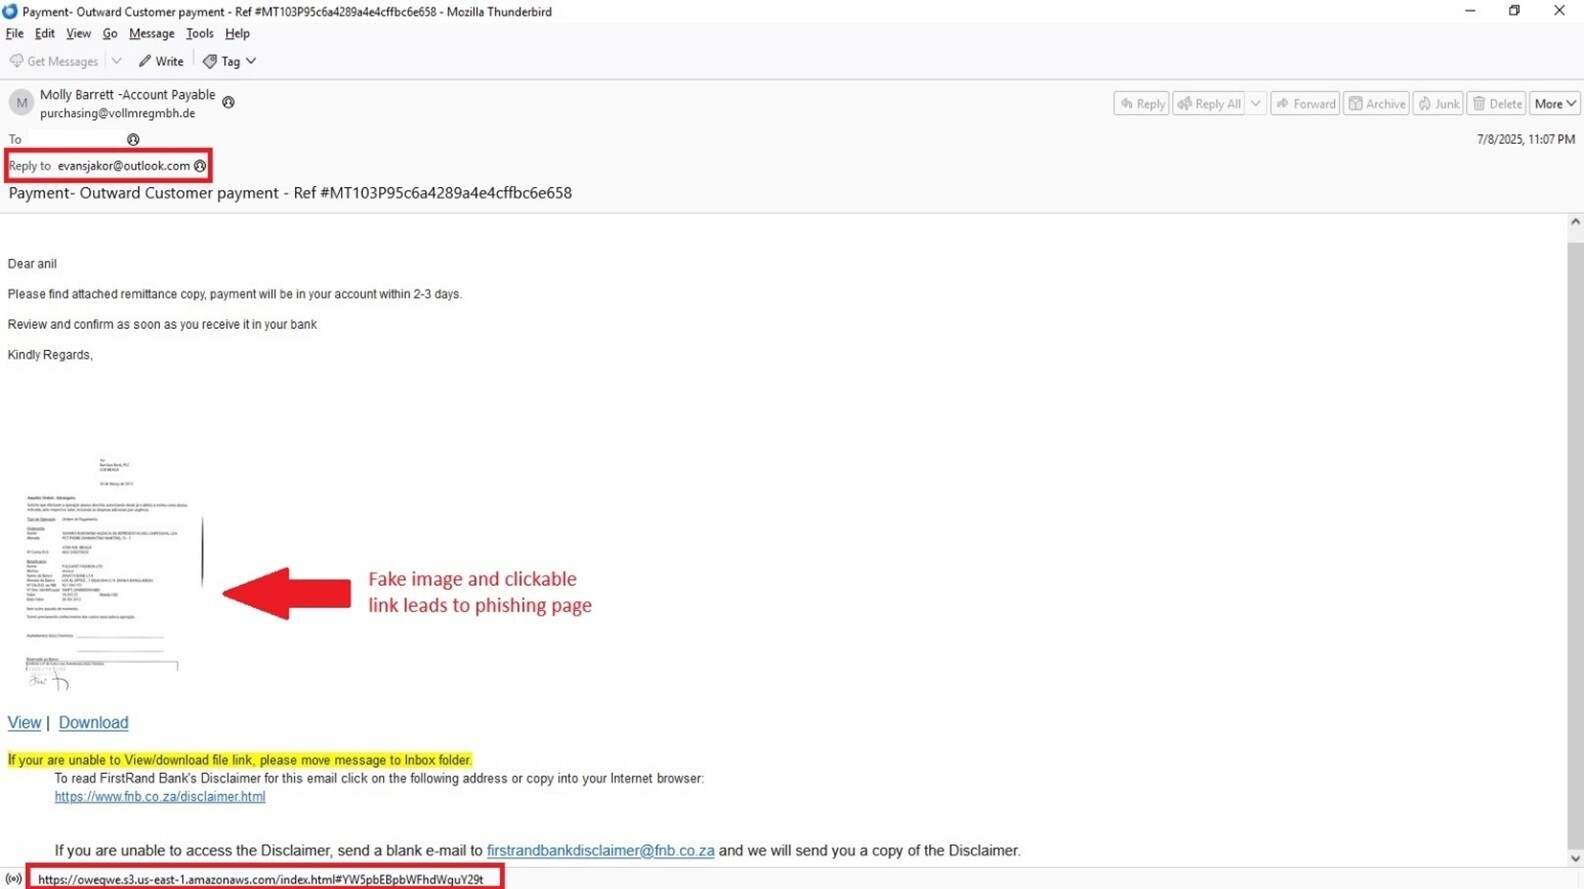Archive this message
Viewport: 1584px width, 889px height.
(x=1376, y=104)
